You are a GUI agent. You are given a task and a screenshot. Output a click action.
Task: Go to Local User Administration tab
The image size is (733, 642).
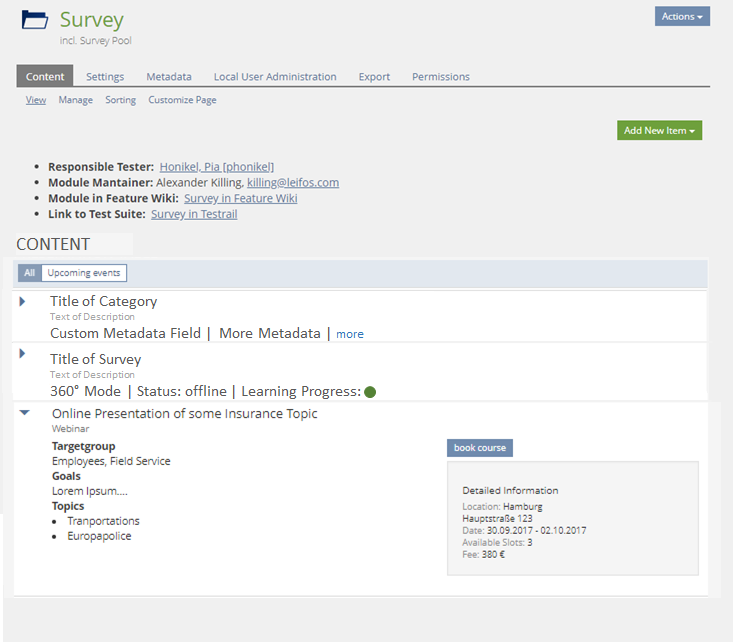tap(275, 76)
